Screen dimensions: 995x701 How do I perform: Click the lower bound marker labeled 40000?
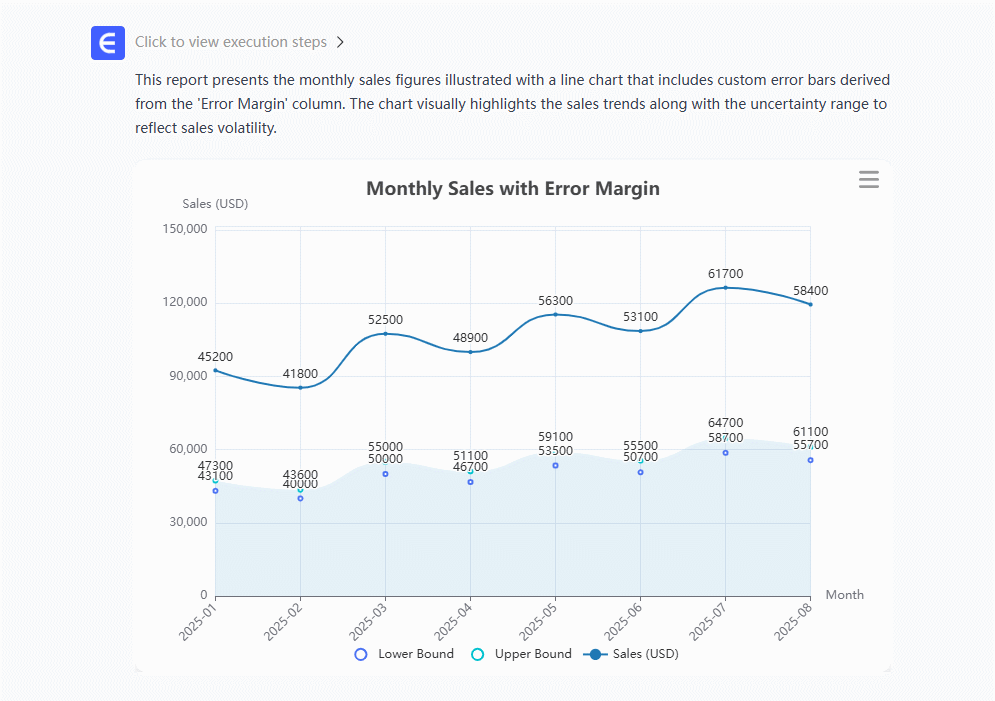300,498
